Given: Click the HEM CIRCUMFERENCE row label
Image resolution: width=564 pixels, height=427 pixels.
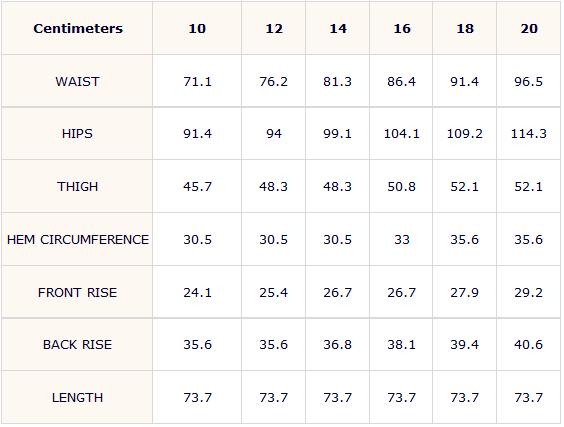Looking at the screenshot, I should click(78, 240).
